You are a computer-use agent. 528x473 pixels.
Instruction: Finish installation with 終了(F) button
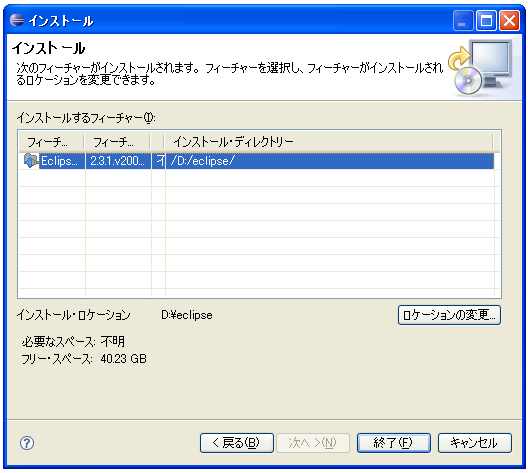[393, 443]
